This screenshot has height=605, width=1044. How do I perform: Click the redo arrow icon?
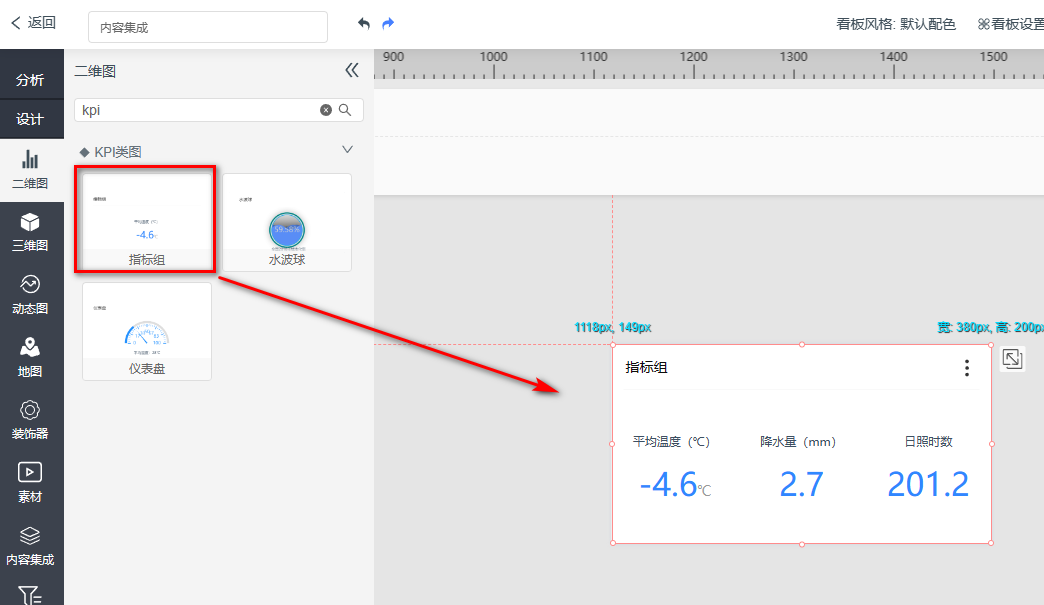388,24
